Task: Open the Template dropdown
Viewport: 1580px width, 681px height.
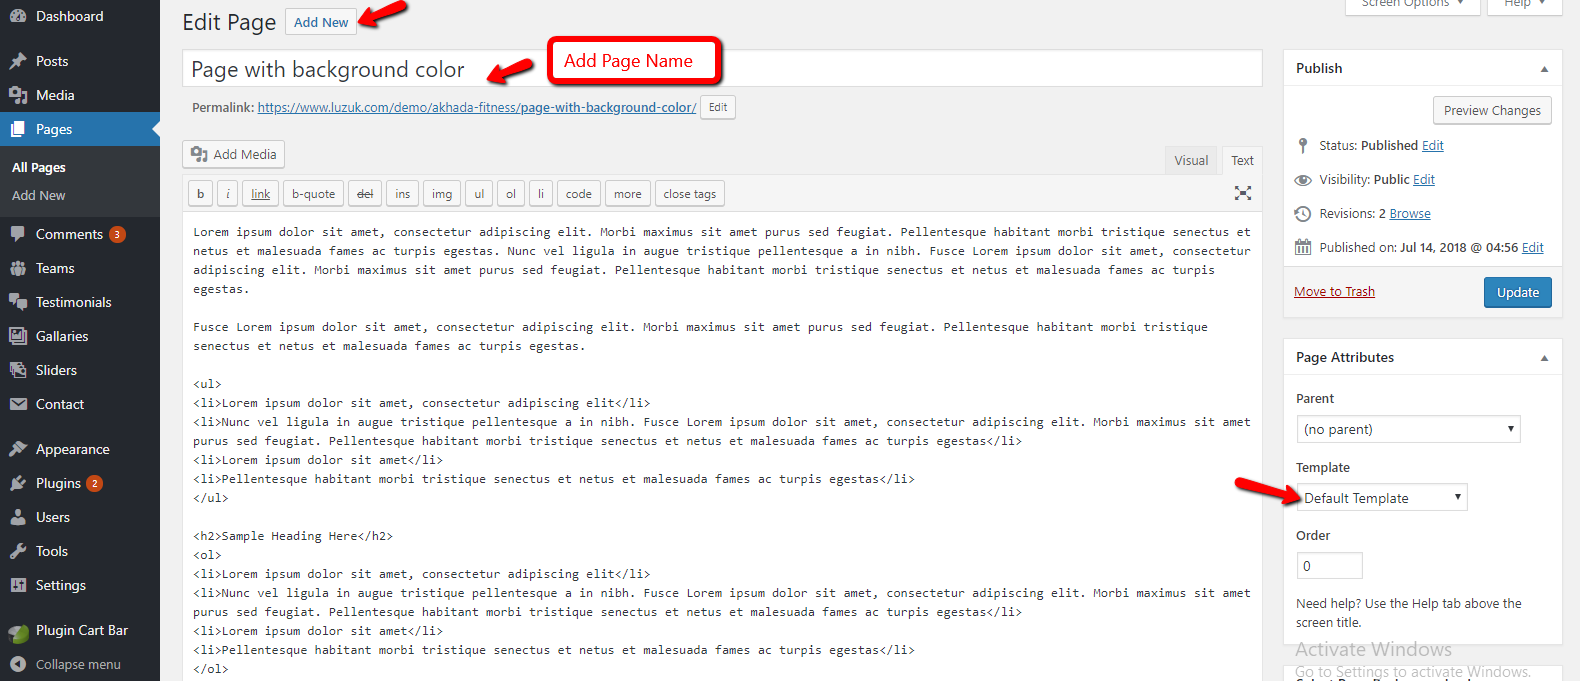Action: 1381,498
